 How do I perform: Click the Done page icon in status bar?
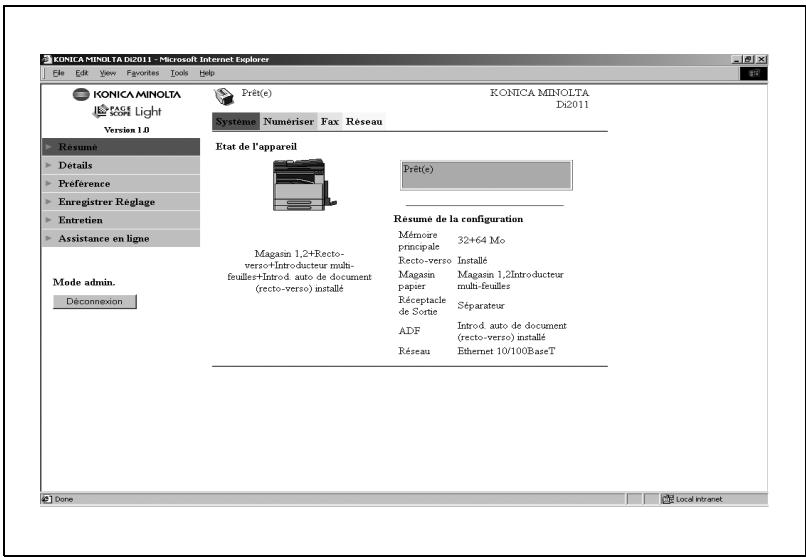coord(47,499)
